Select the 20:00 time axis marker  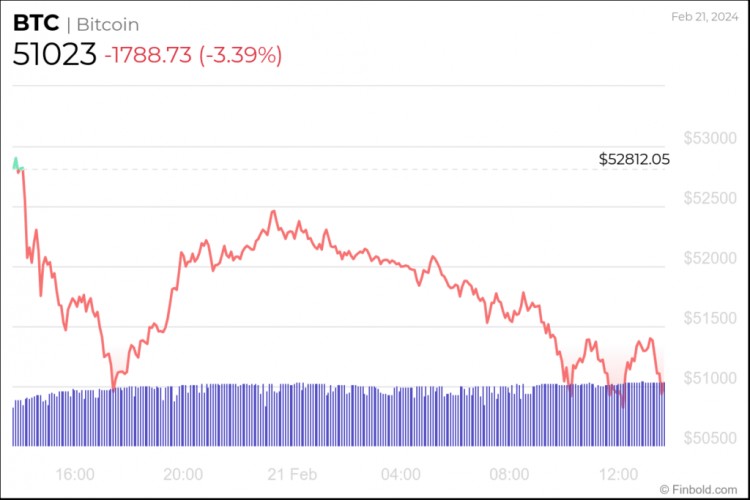pos(184,473)
